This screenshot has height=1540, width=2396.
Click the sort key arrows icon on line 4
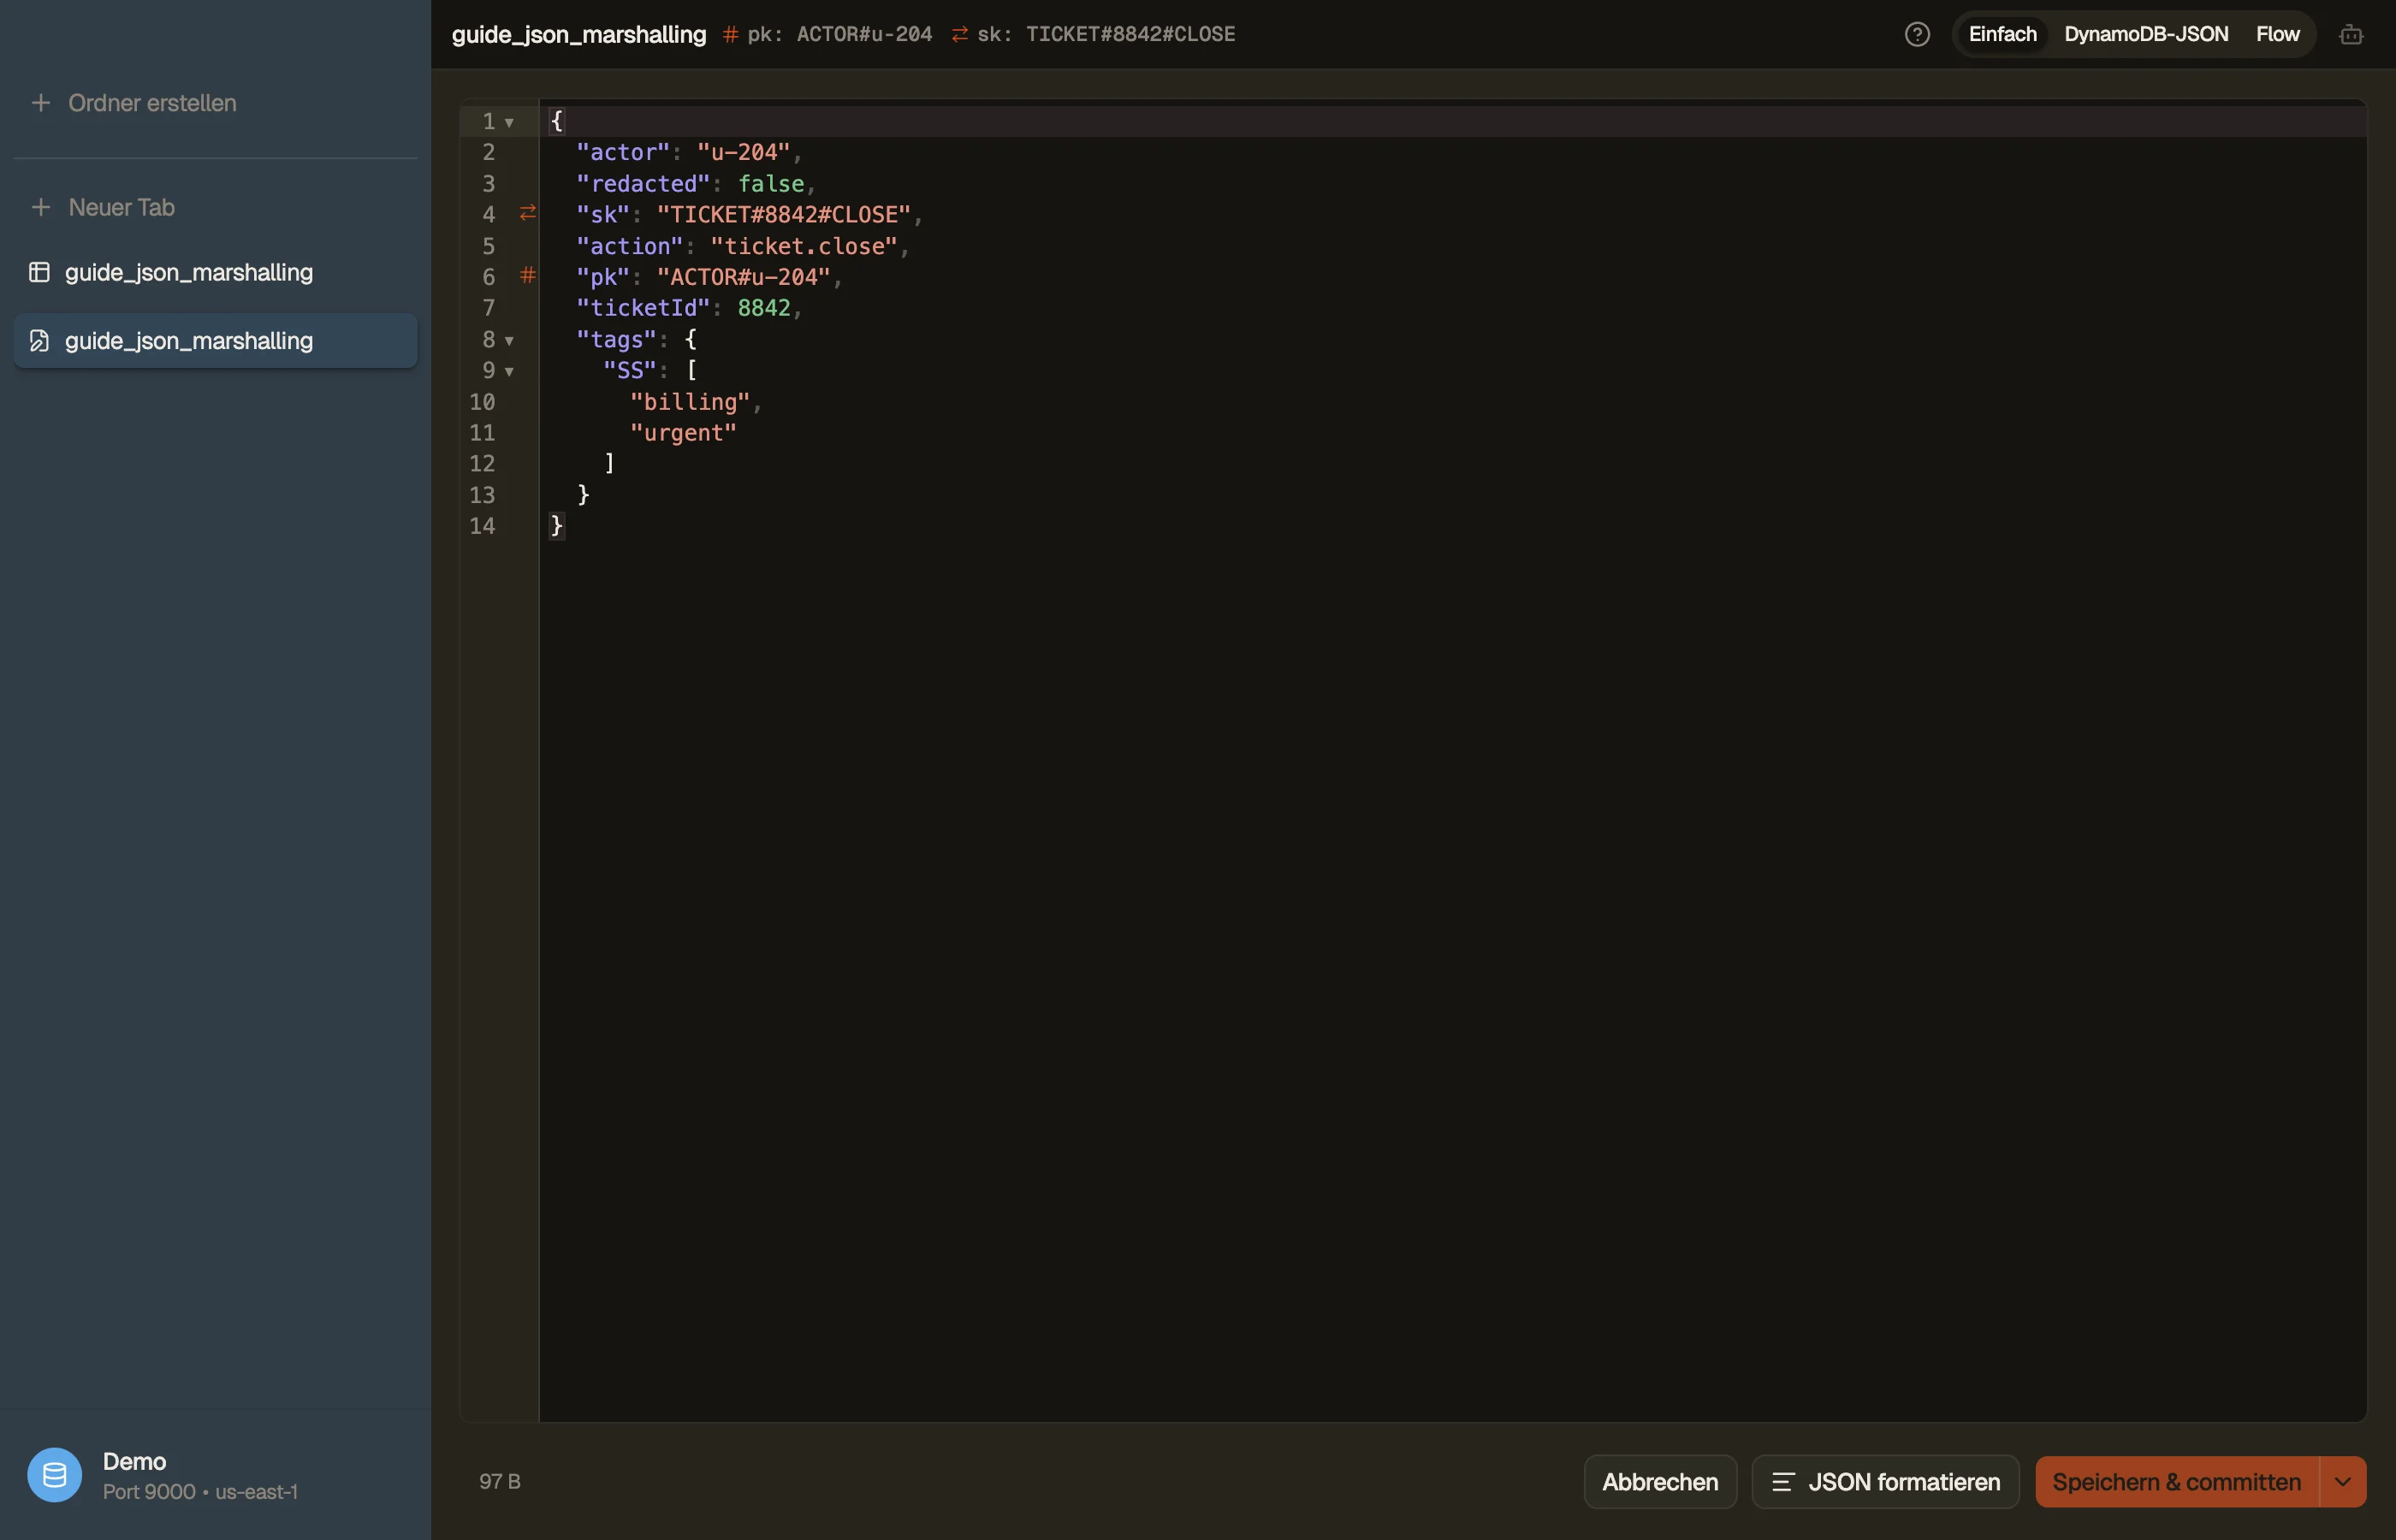pyautogui.click(x=528, y=213)
